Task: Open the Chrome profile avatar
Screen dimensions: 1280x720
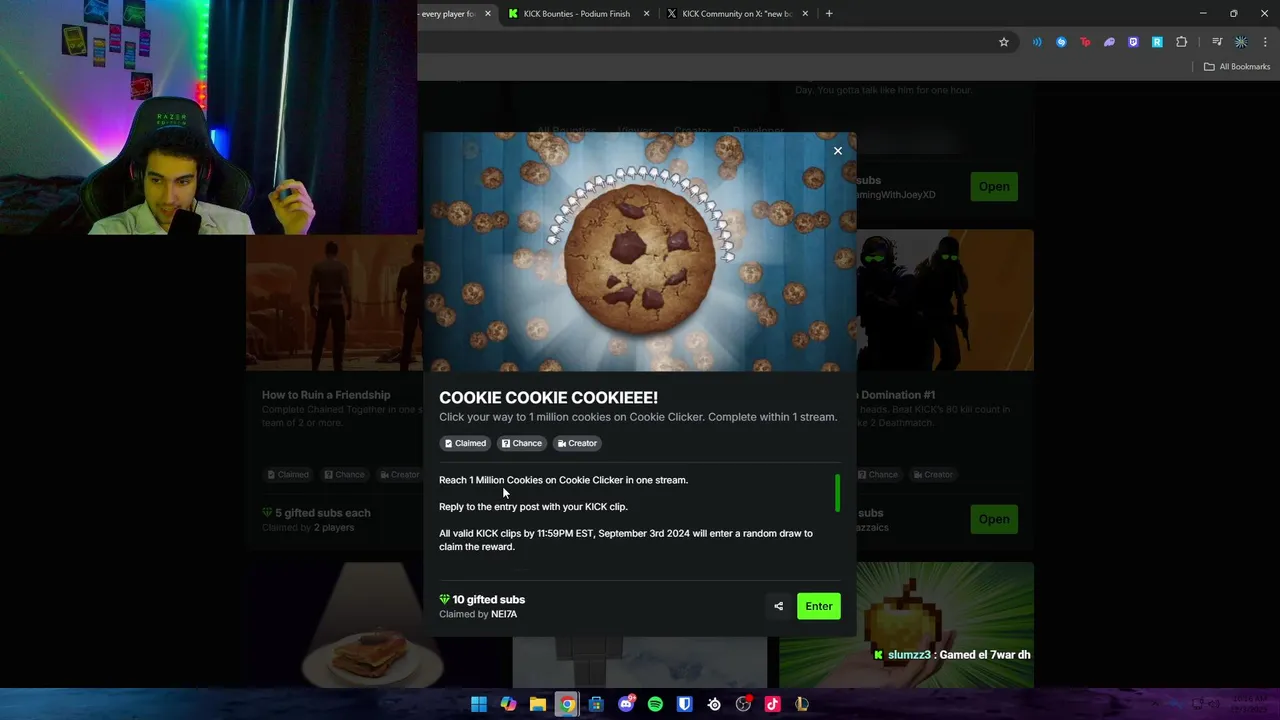Action: coord(1241,42)
